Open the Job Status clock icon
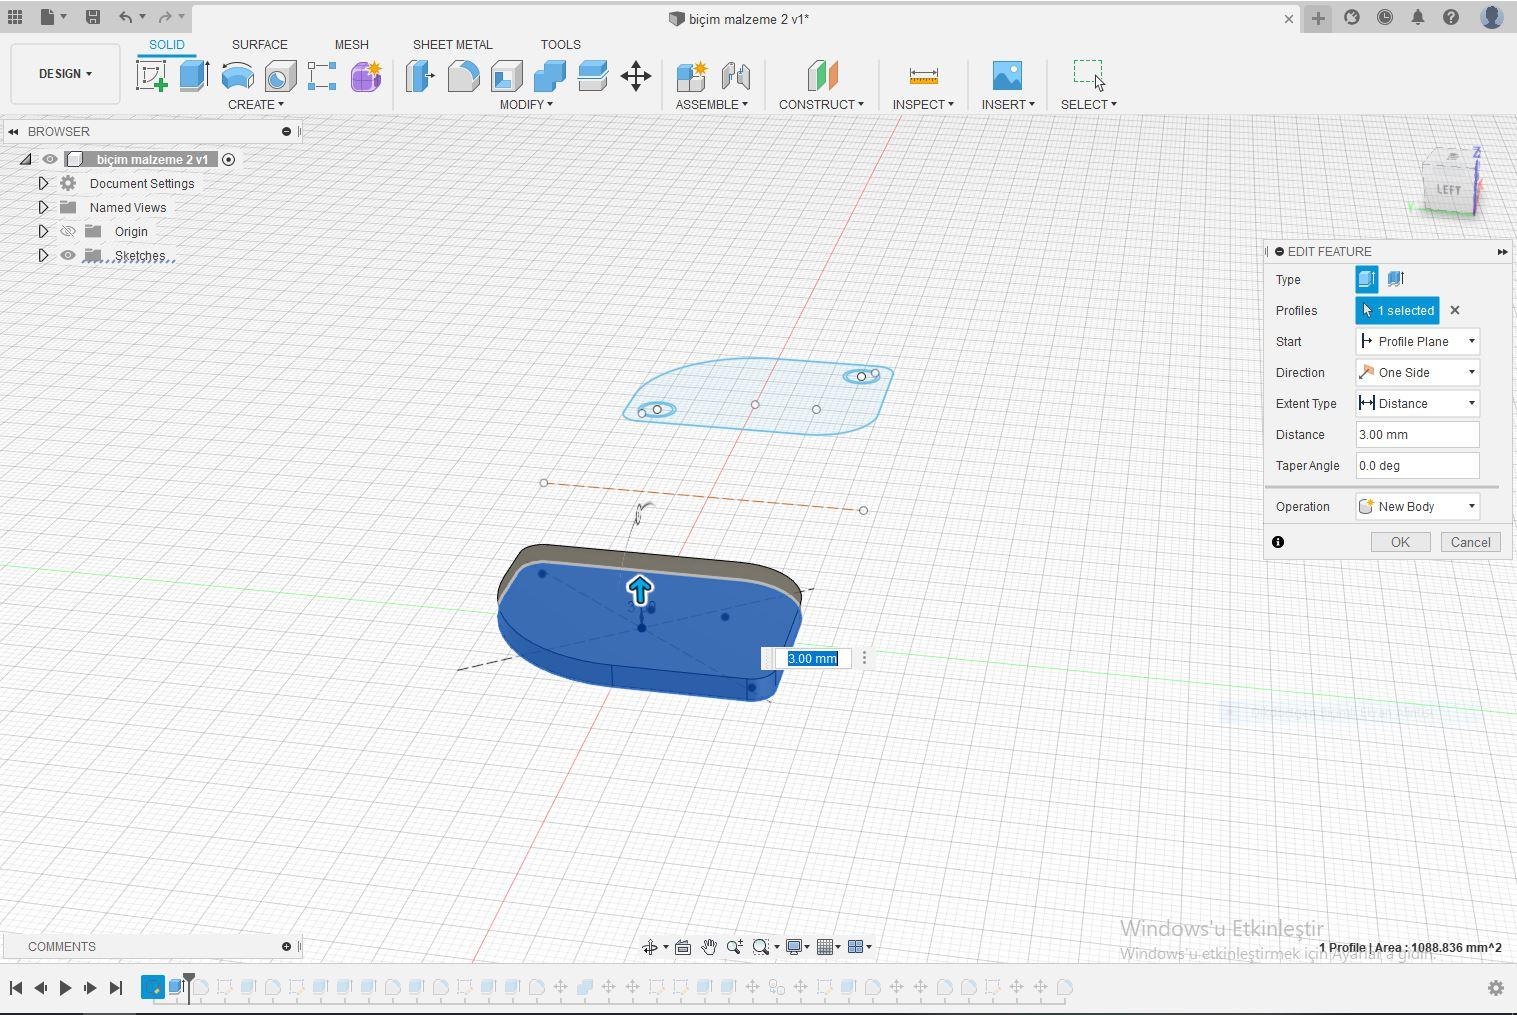This screenshot has width=1517, height=1015. tap(1385, 17)
